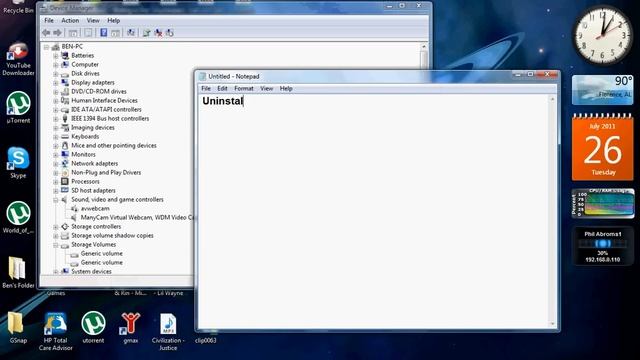The height and width of the screenshot is (360, 640).
Task: Expand the Batteries category
Action: pyautogui.click(x=56, y=56)
